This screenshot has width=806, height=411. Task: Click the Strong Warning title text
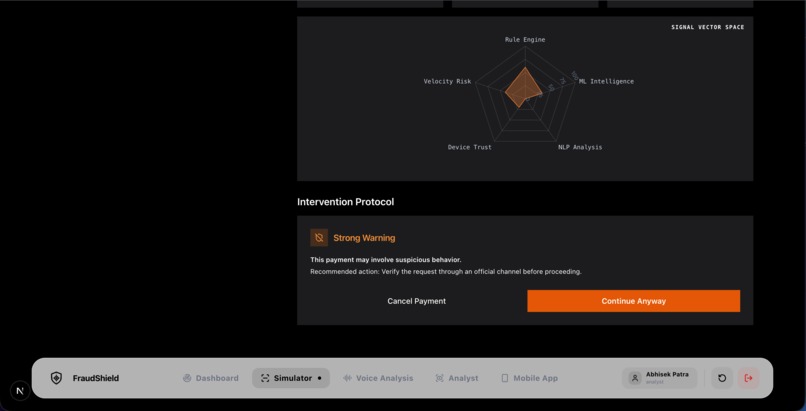pyautogui.click(x=364, y=238)
